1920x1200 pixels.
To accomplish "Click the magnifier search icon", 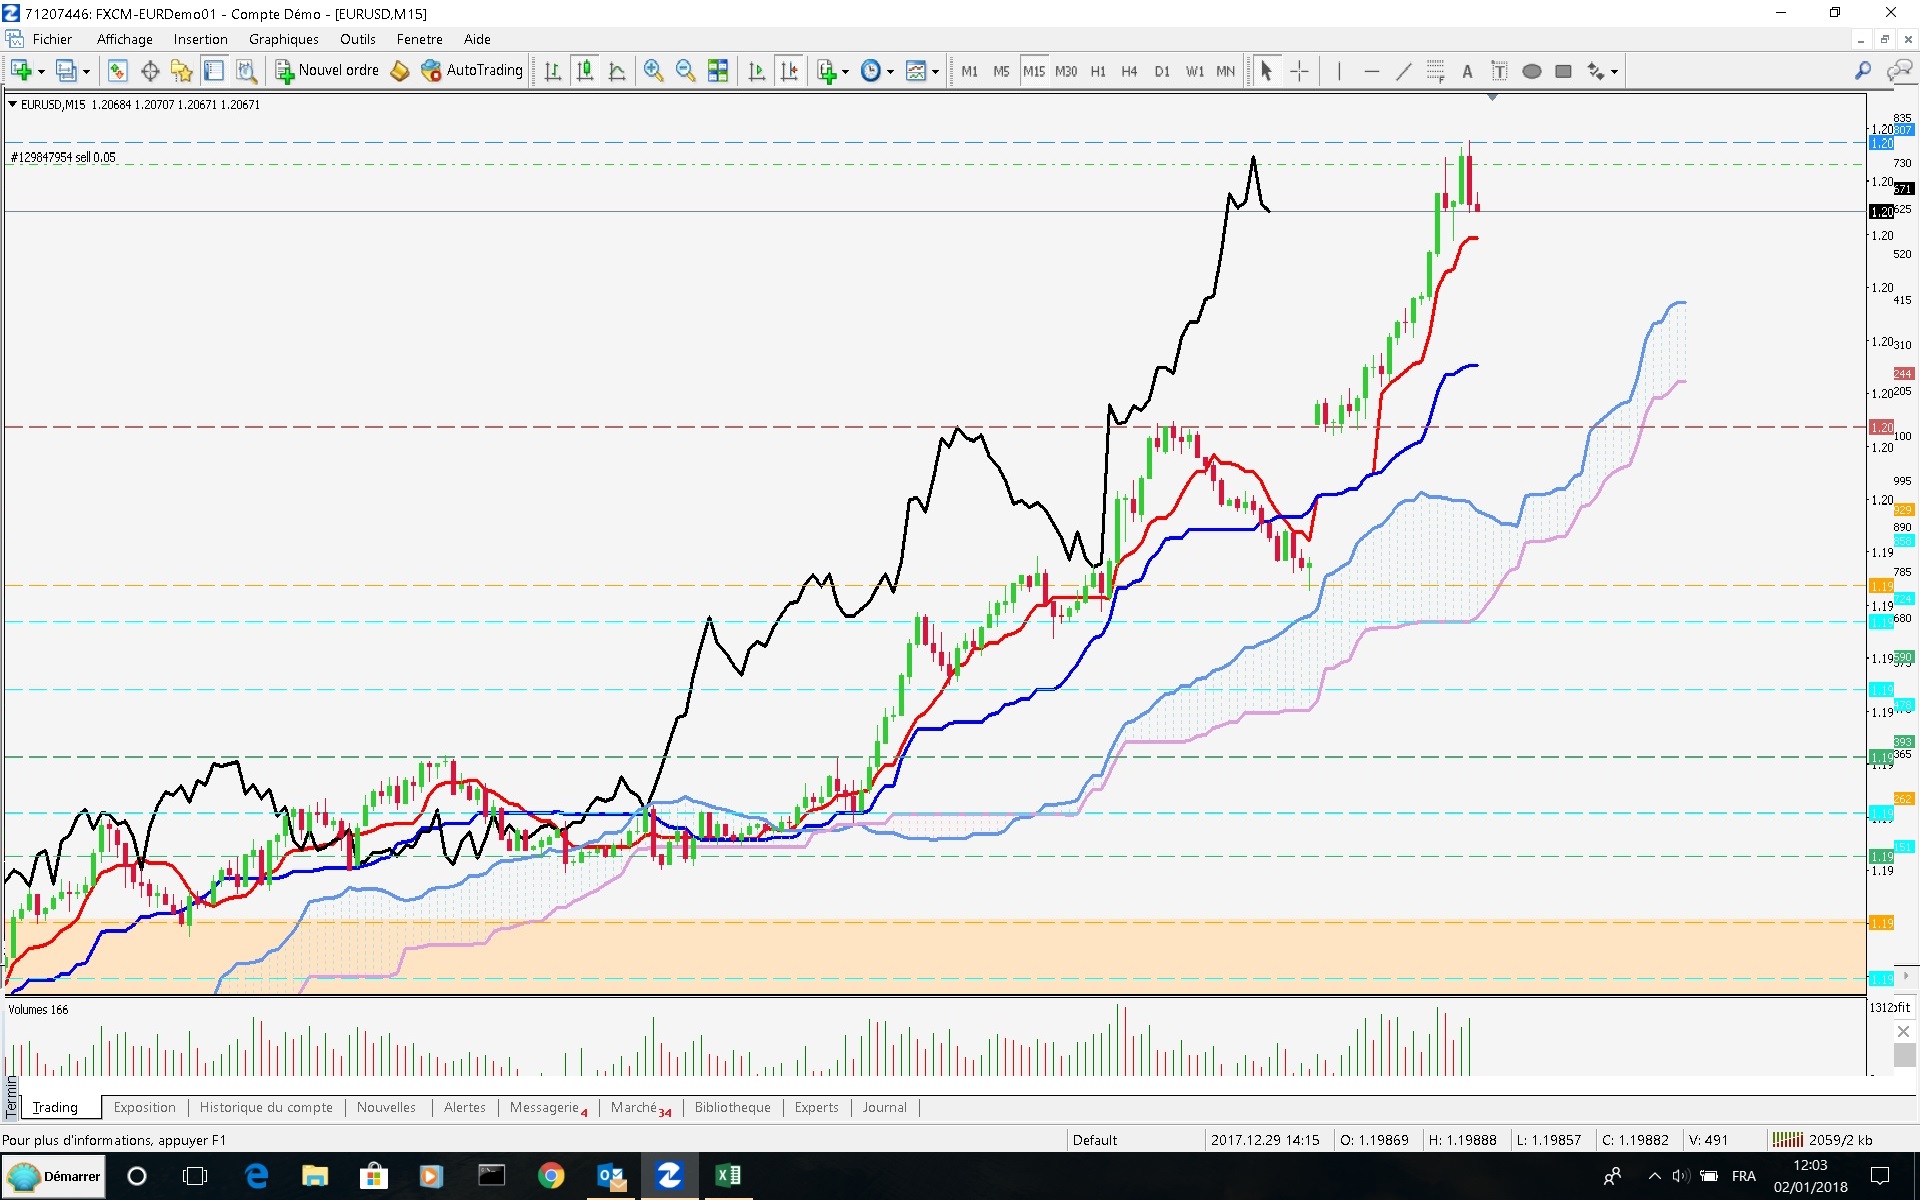I will [x=1862, y=71].
